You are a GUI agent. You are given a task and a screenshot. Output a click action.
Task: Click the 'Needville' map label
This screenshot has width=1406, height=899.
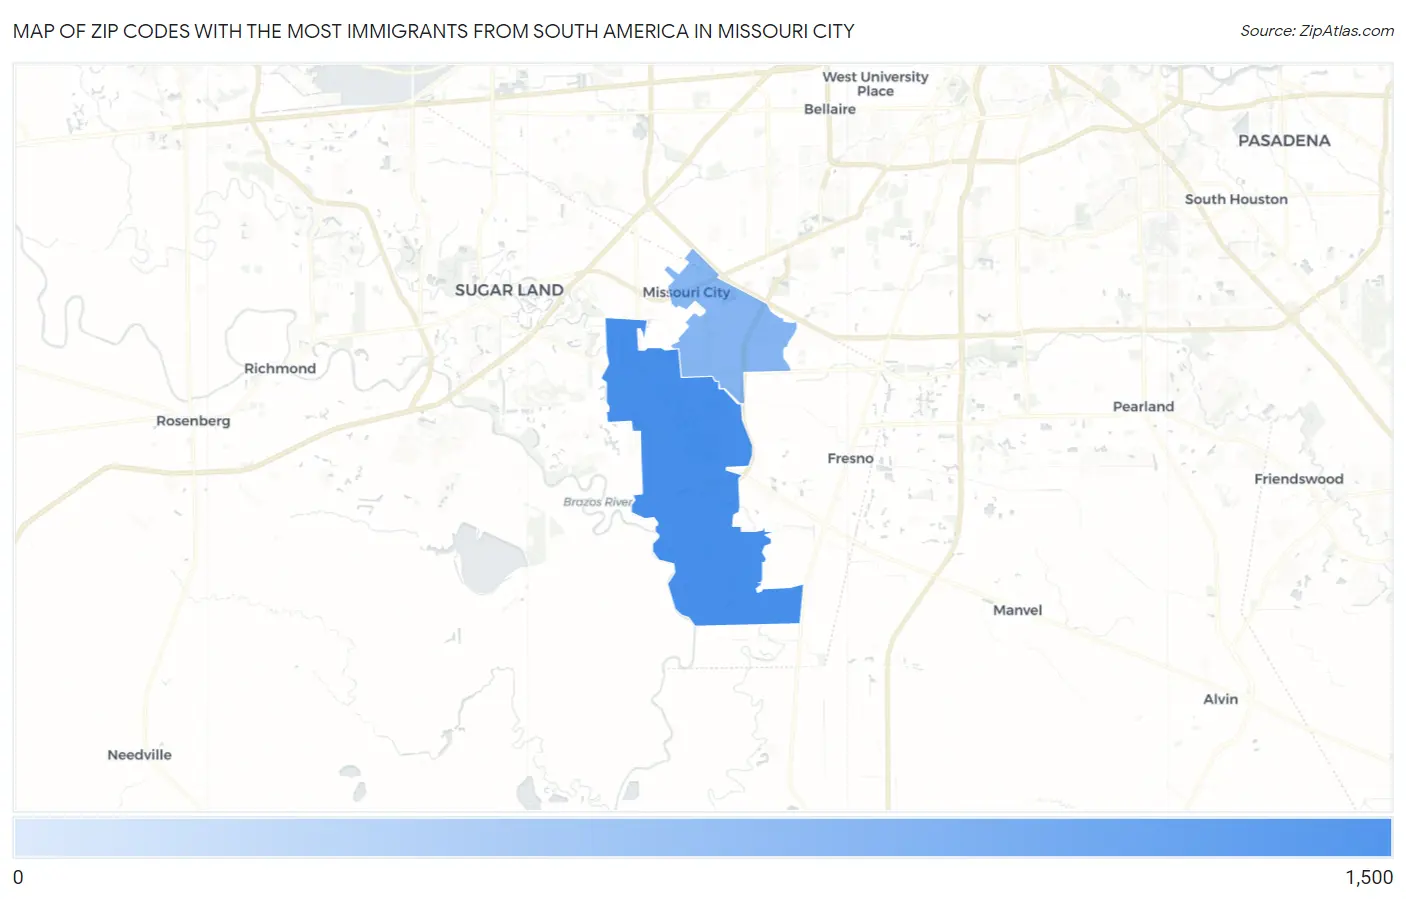point(140,755)
